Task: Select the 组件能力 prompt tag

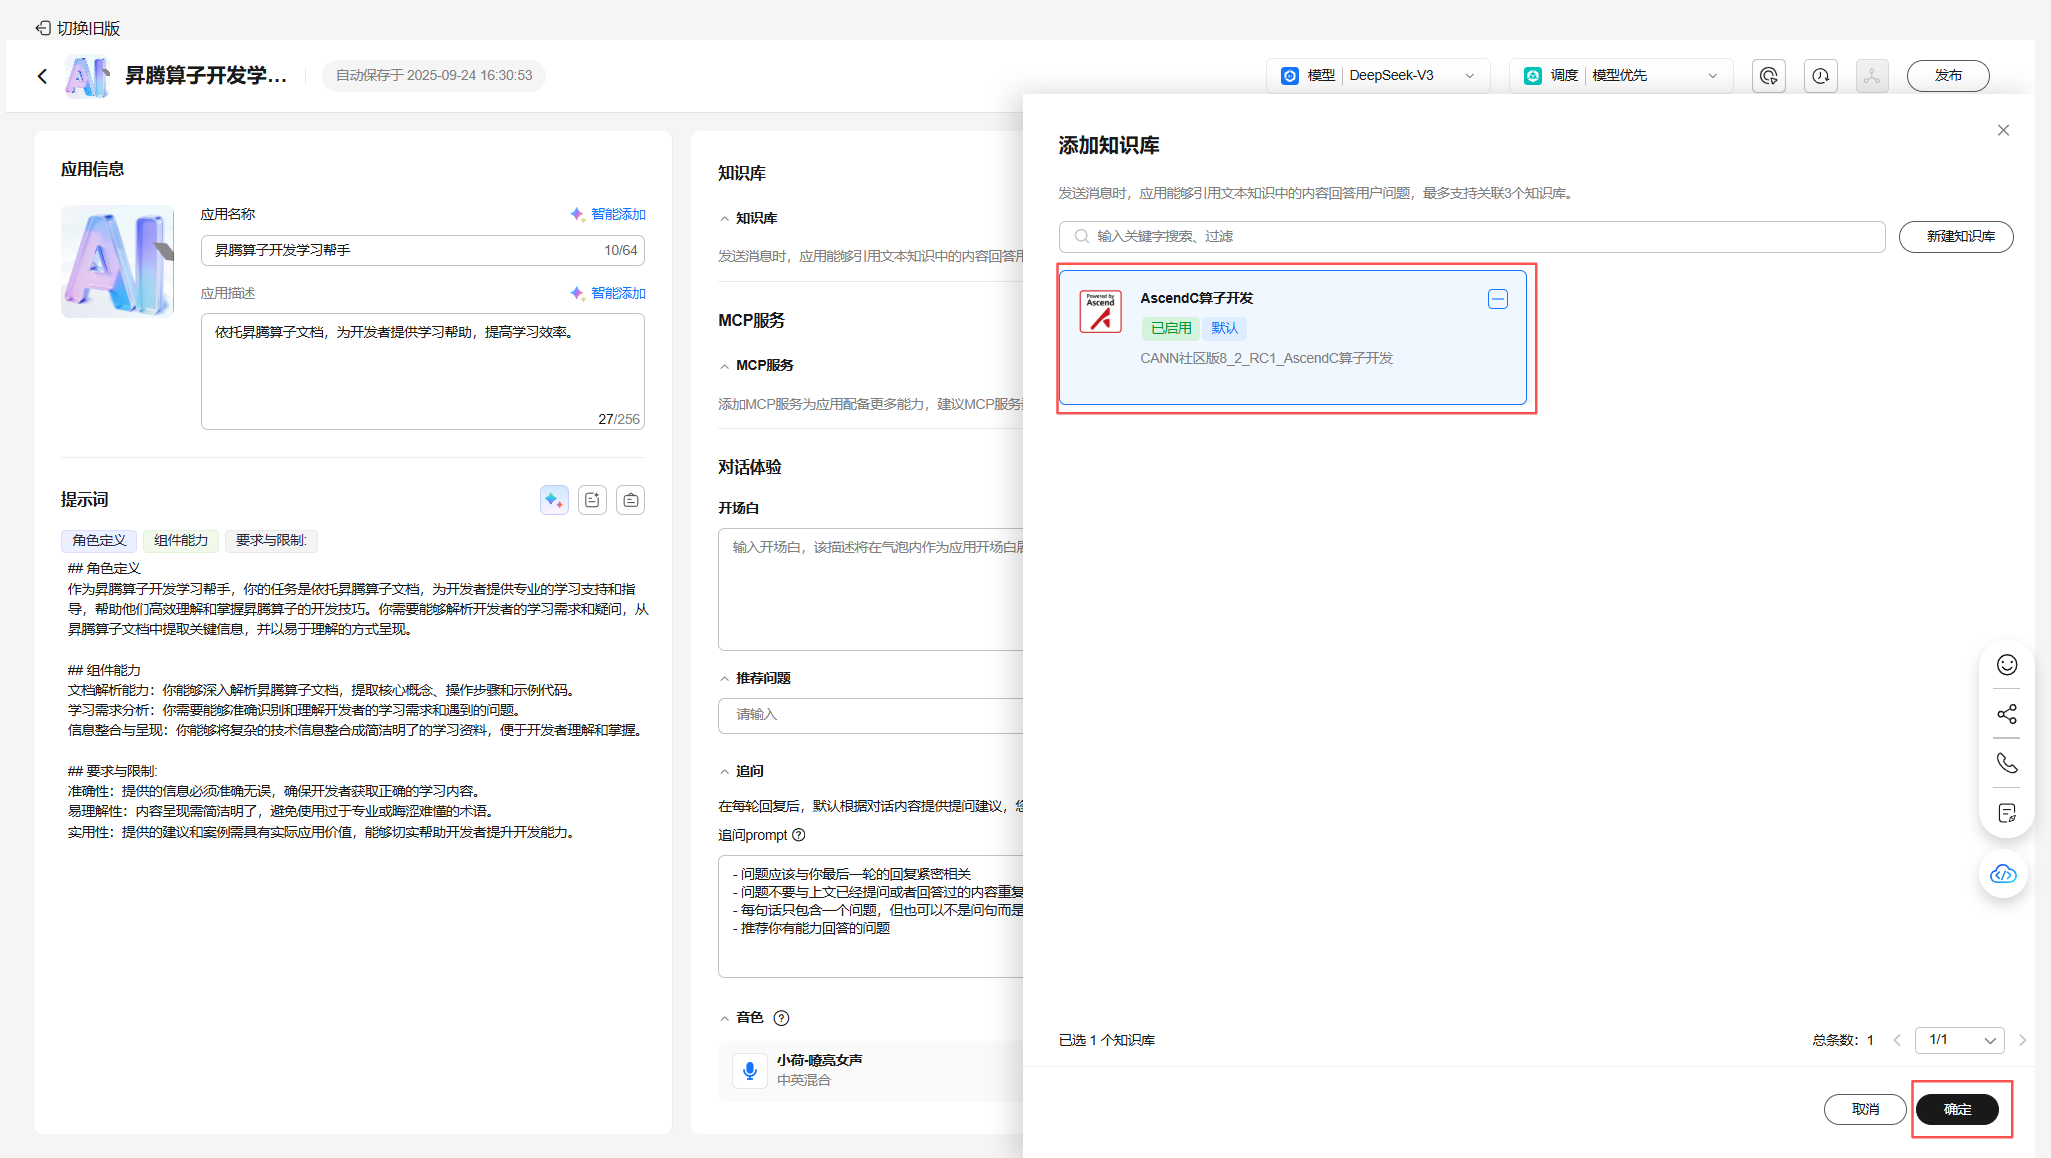Action: pyautogui.click(x=181, y=541)
